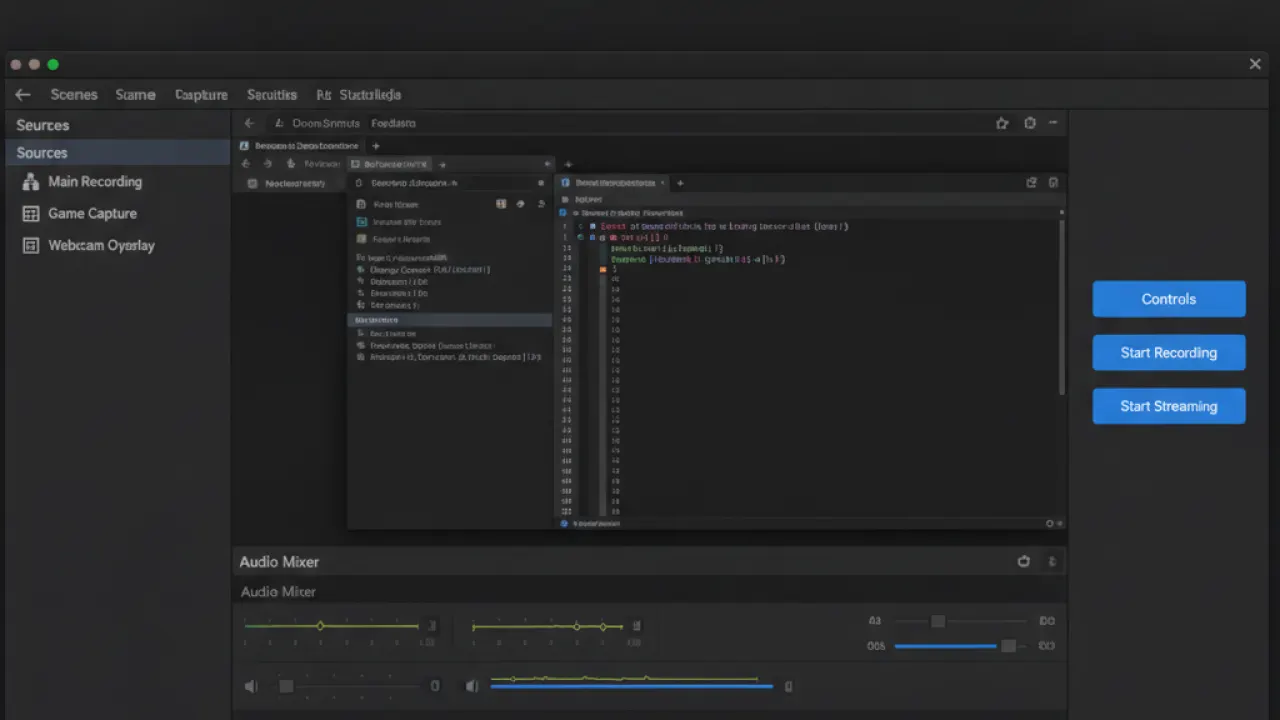Open the Capture menu
The height and width of the screenshot is (720, 1280).
(201, 95)
